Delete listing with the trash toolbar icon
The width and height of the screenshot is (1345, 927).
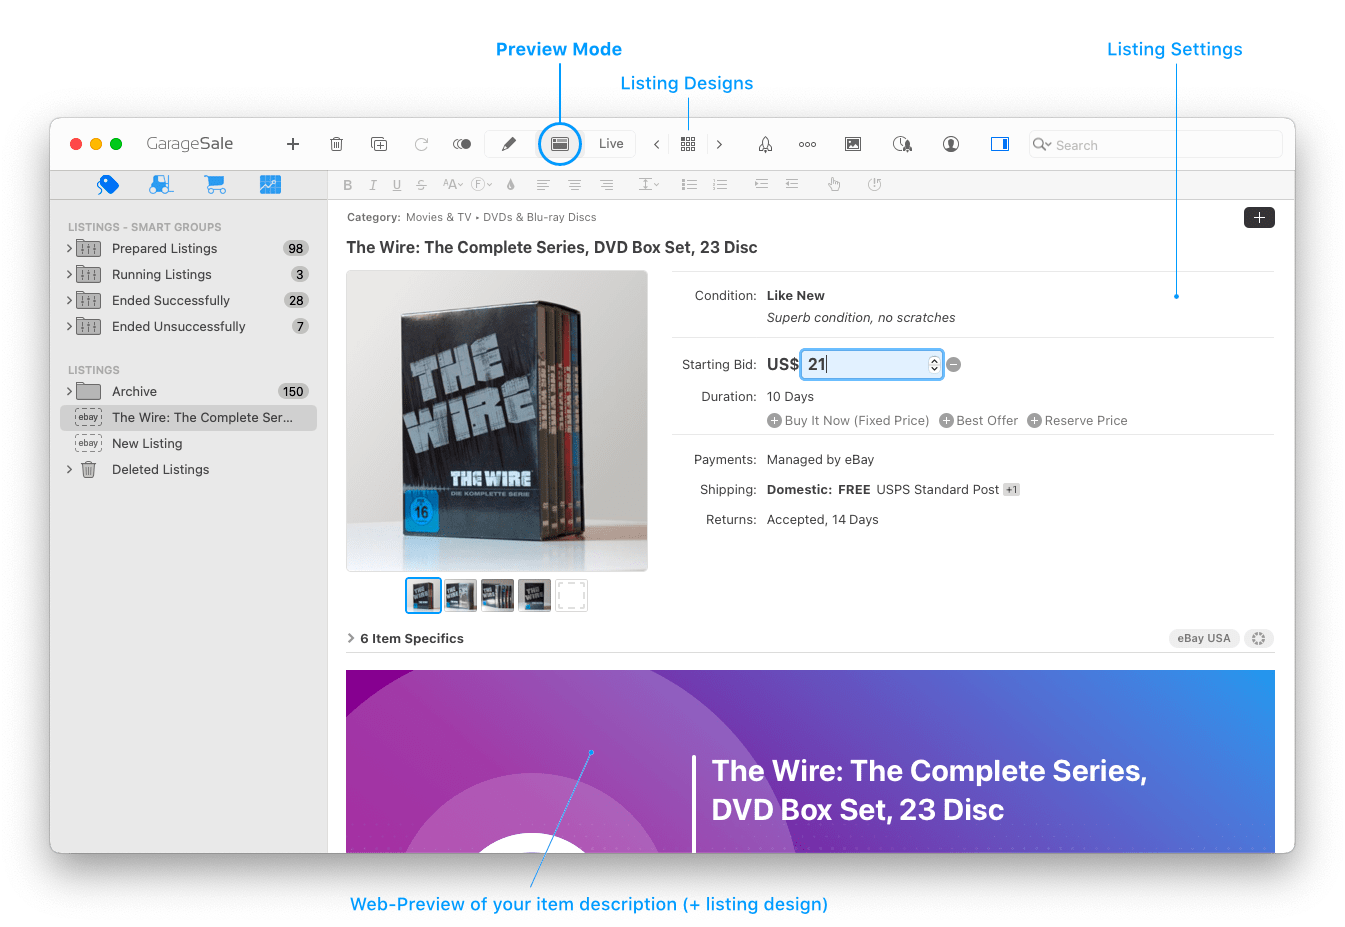coord(336,144)
